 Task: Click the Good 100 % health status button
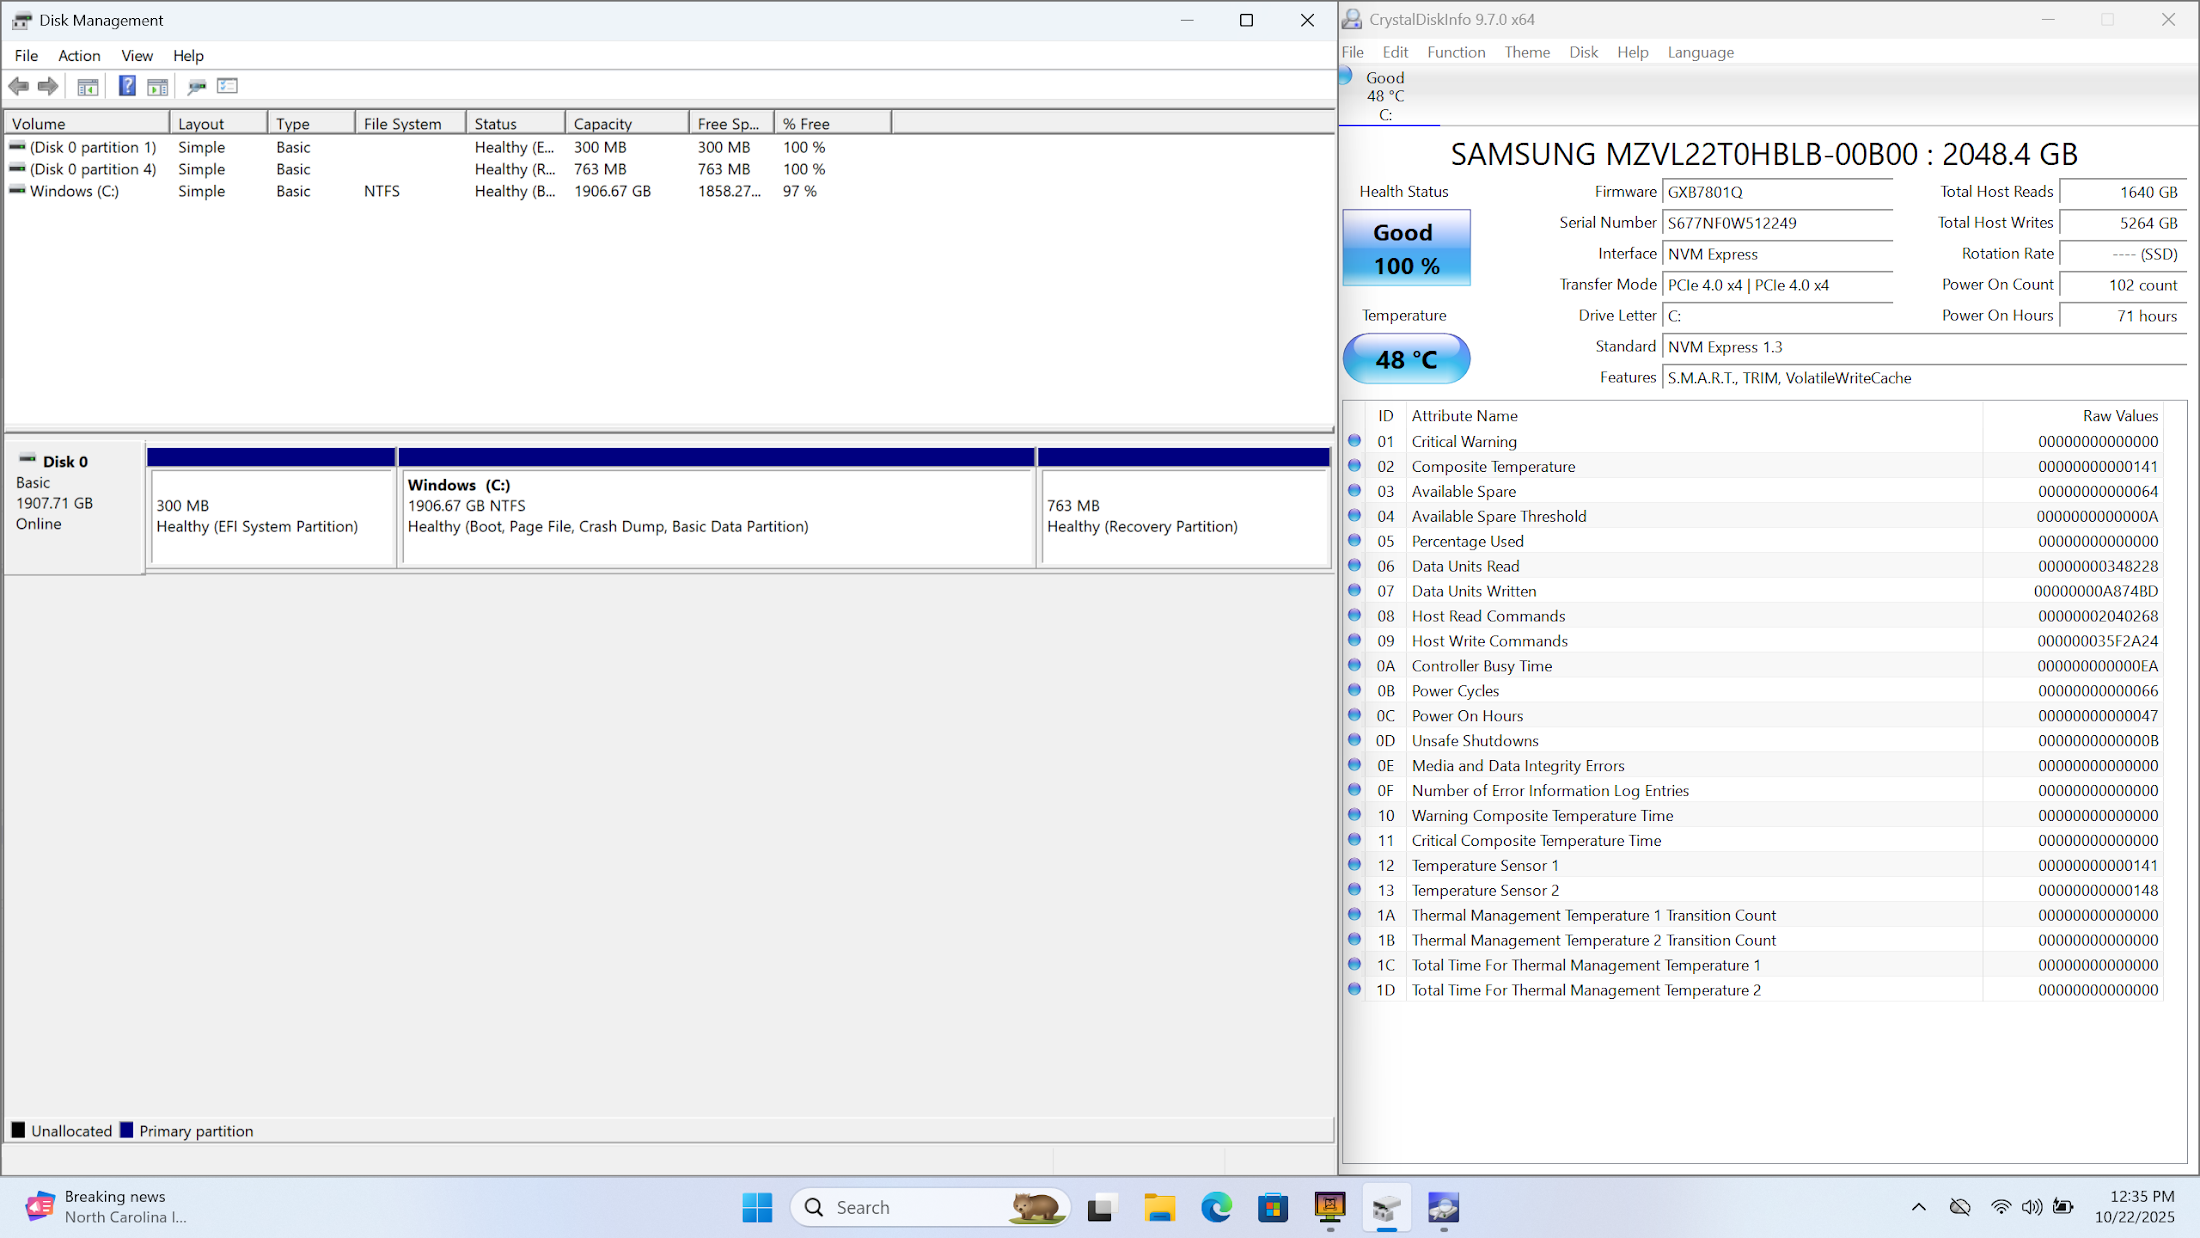1406,248
